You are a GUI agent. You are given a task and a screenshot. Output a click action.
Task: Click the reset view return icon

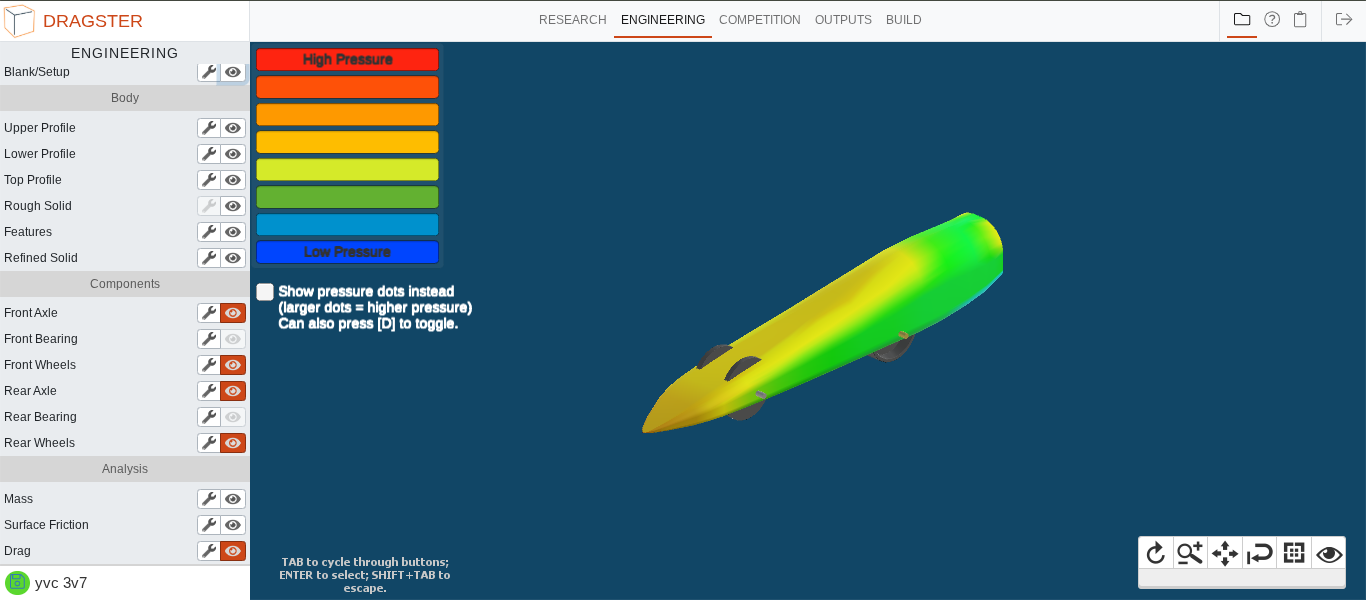click(1260, 553)
